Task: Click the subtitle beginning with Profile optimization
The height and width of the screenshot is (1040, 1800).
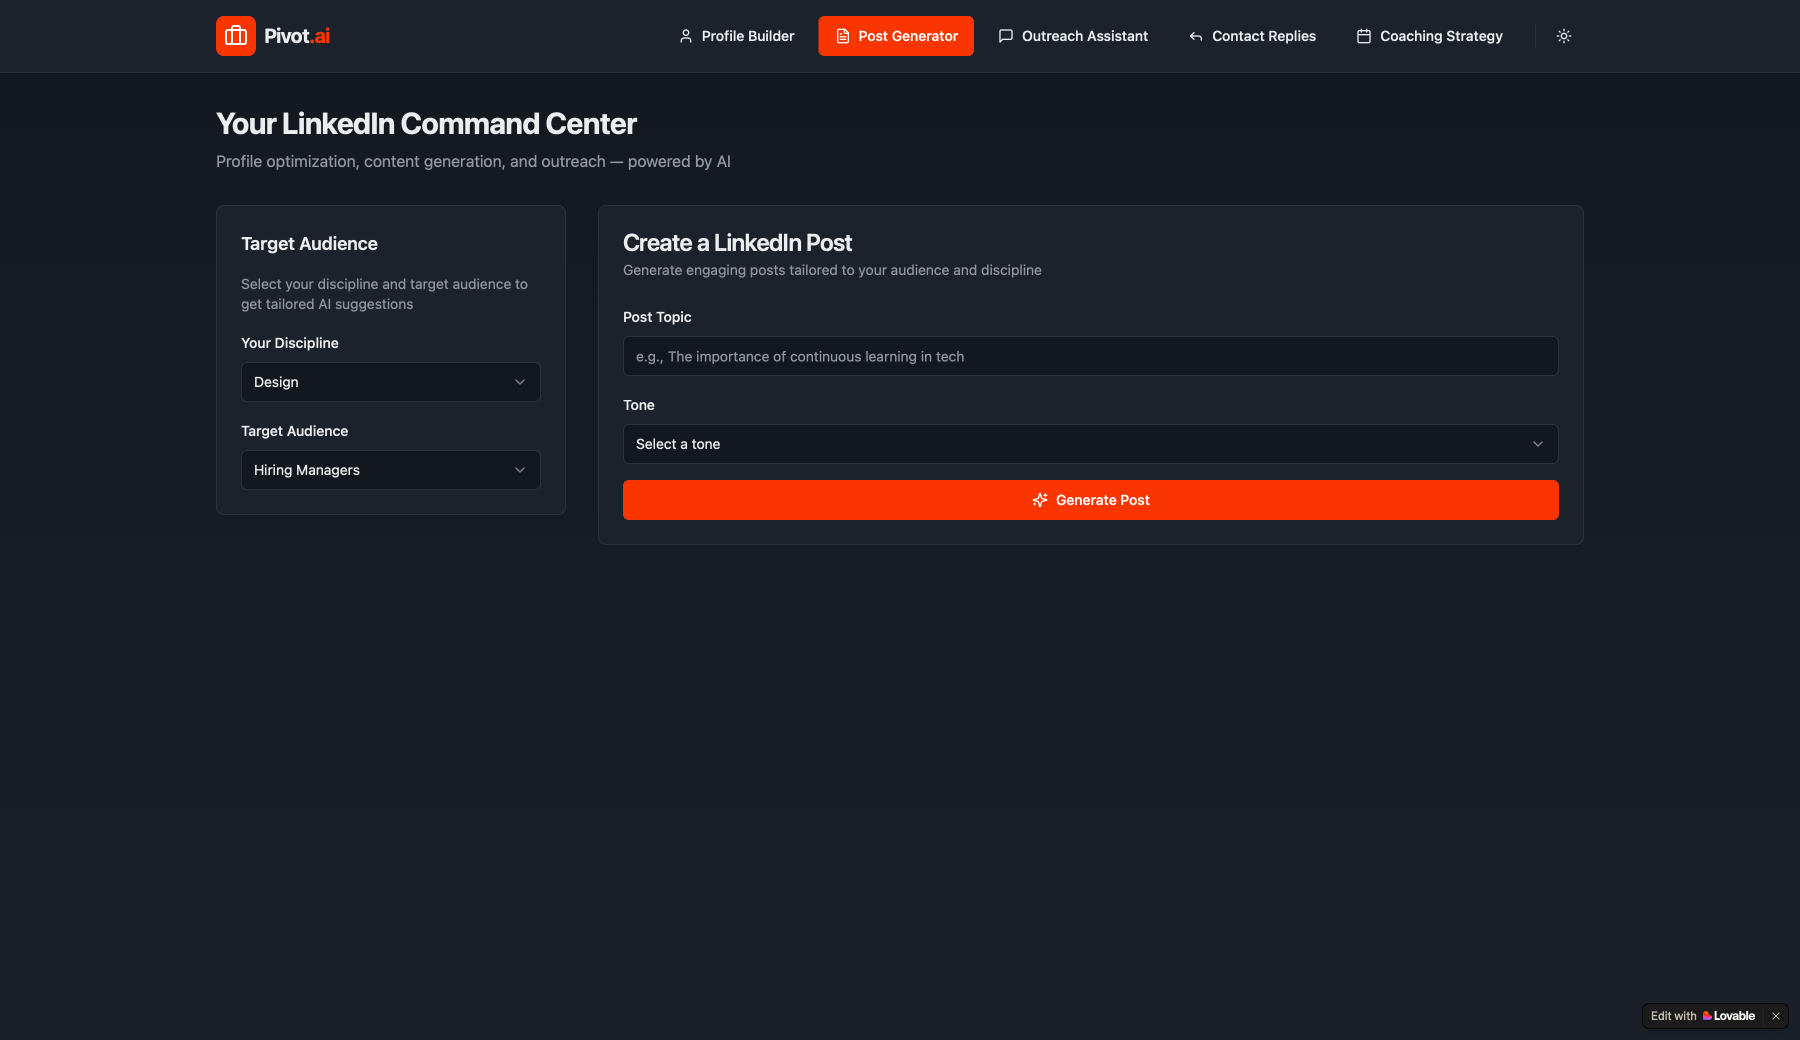Action: pyautogui.click(x=473, y=162)
